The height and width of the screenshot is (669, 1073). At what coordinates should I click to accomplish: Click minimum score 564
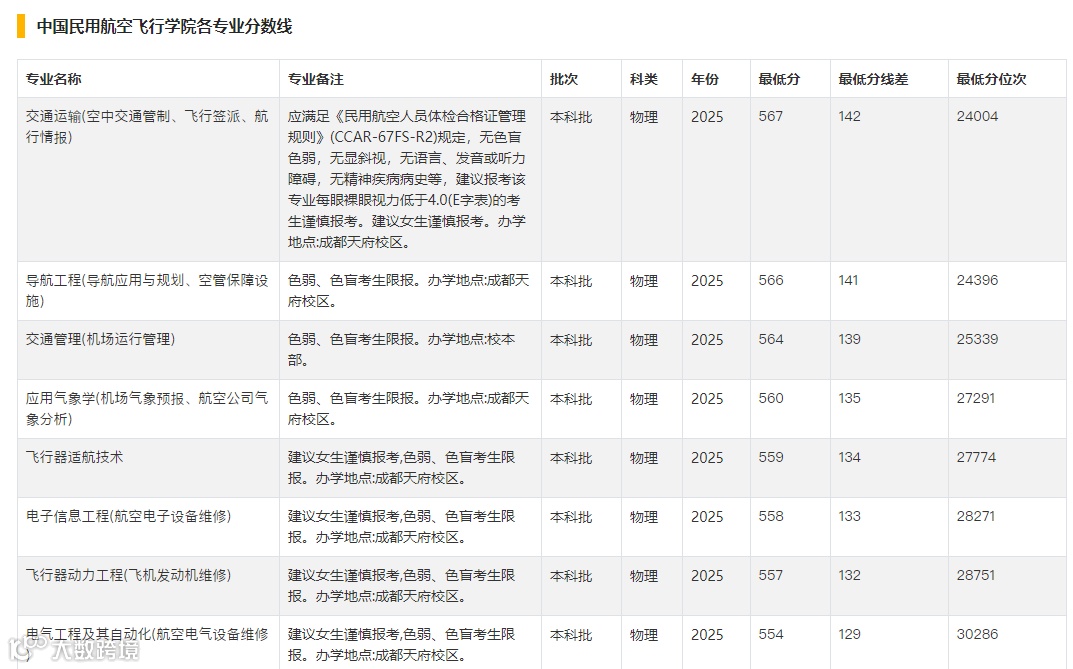pos(771,339)
